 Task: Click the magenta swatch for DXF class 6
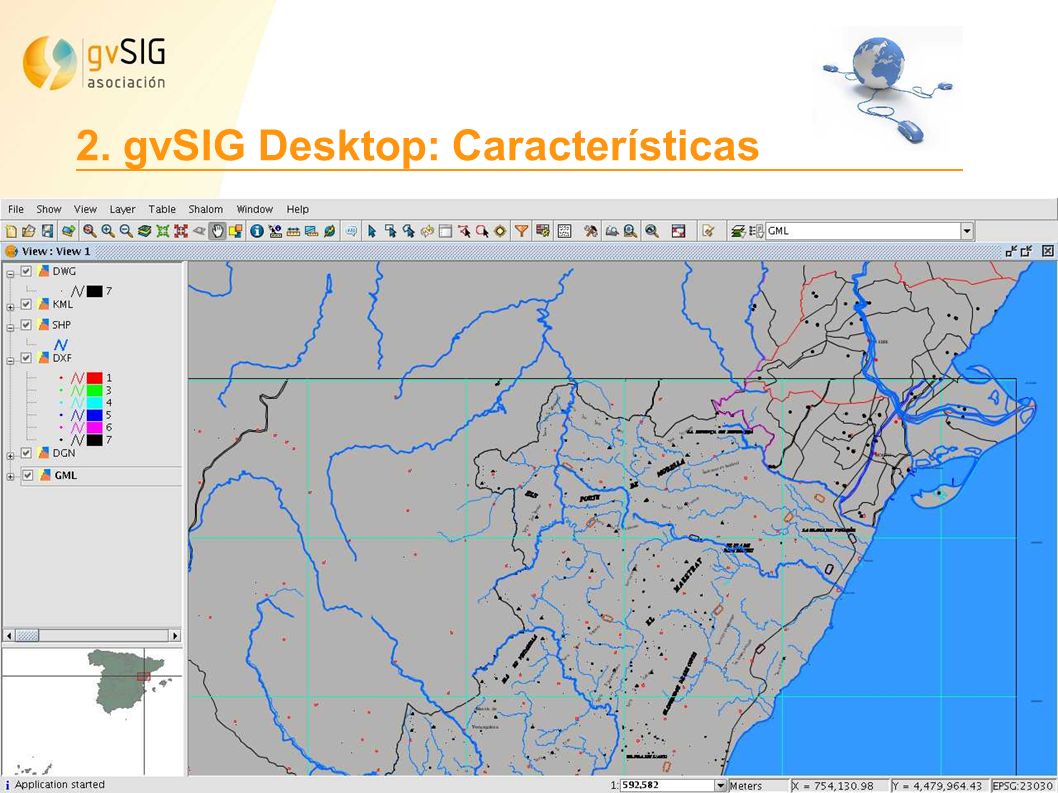coord(94,427)
